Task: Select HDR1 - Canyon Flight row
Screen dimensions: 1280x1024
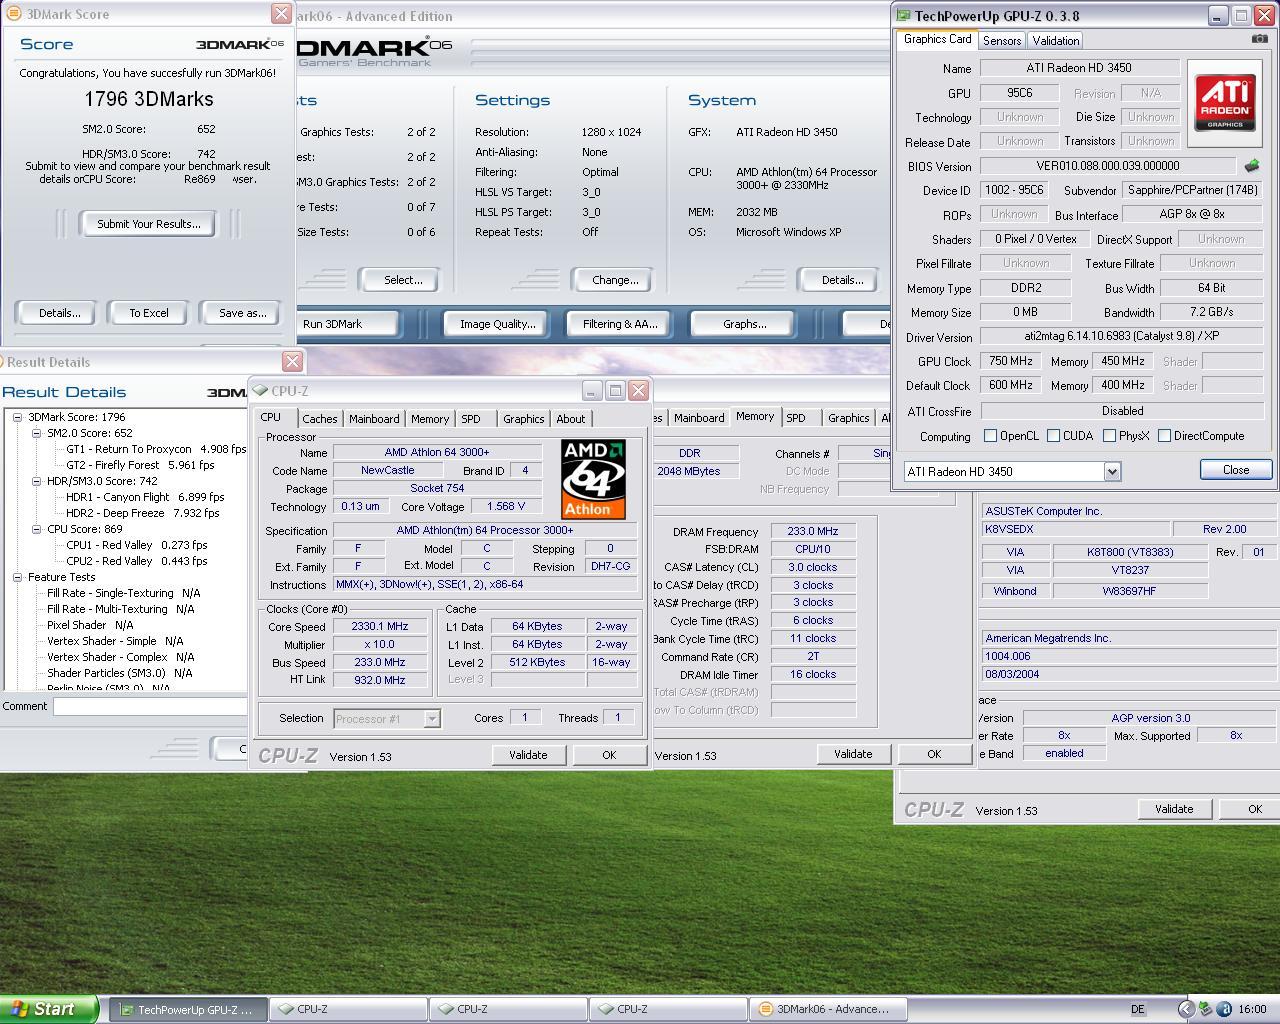Action: (x=145, y=497)
